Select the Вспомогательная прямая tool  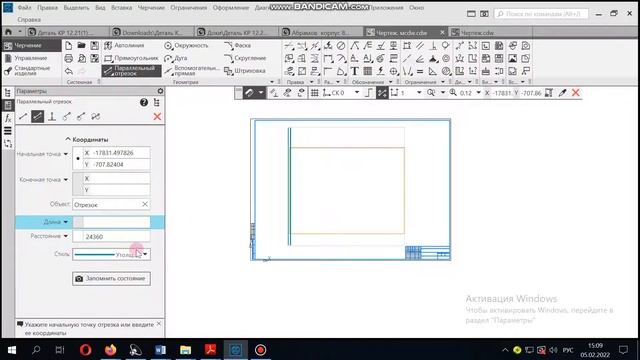pos(192,71)
